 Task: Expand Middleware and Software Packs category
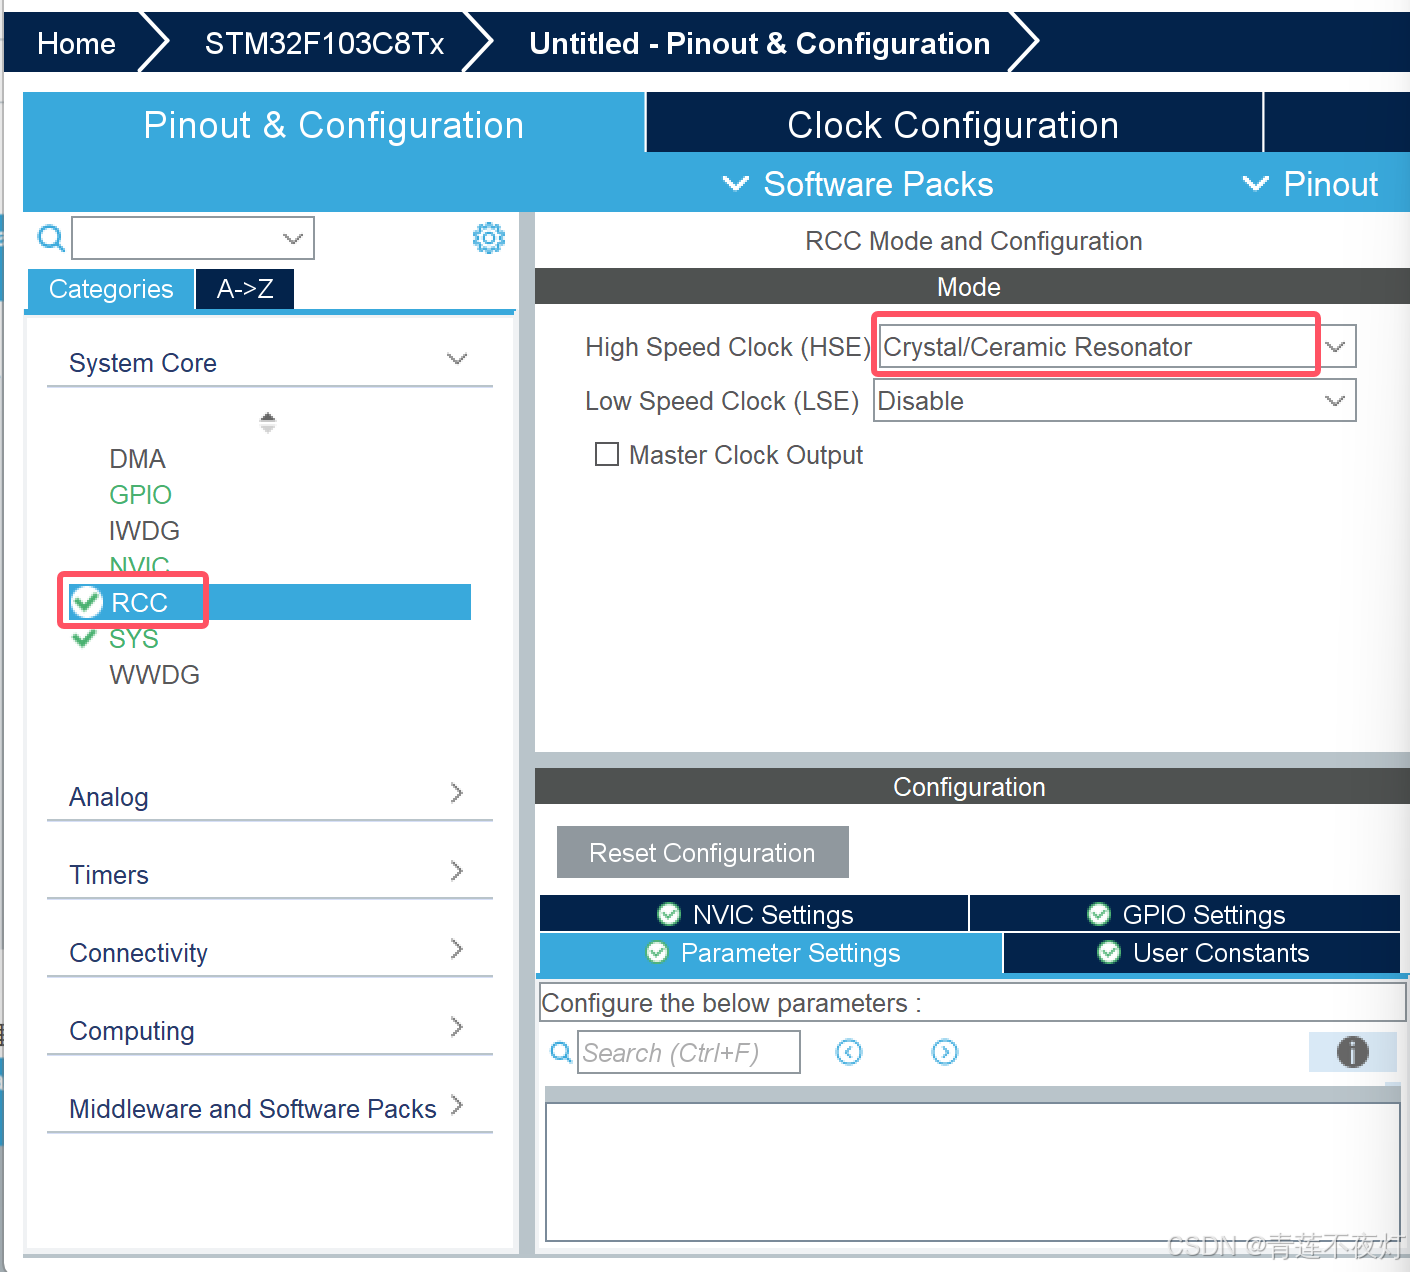(x=457, y=1105)
